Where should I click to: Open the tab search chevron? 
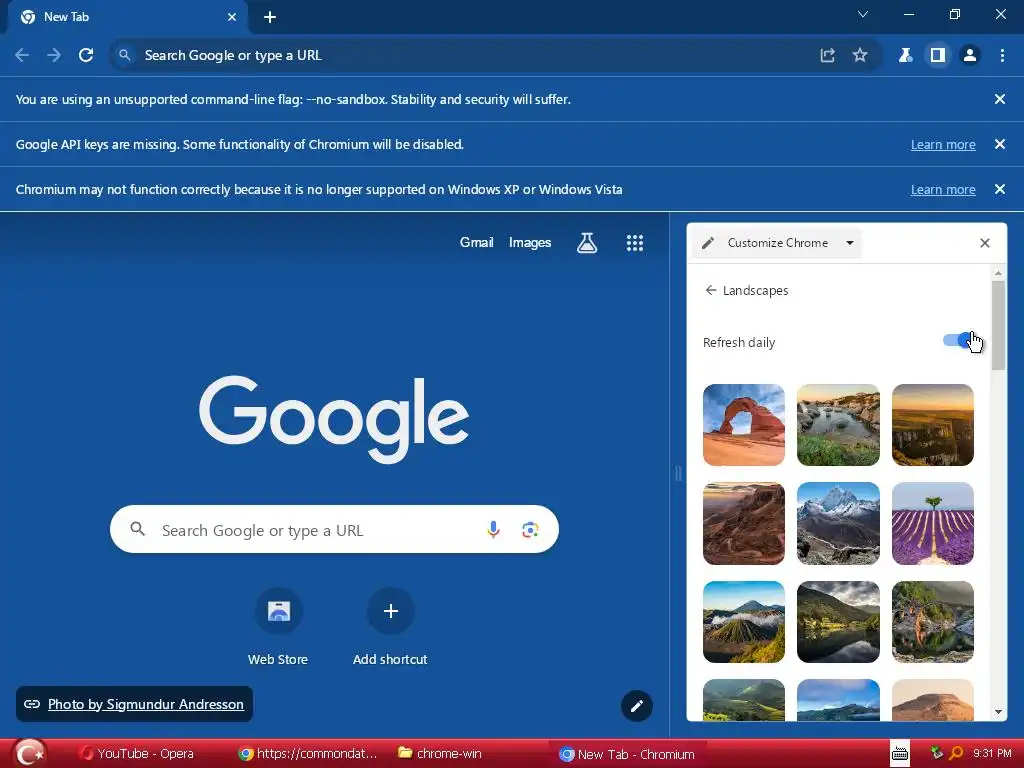click(x=863, y=14)
